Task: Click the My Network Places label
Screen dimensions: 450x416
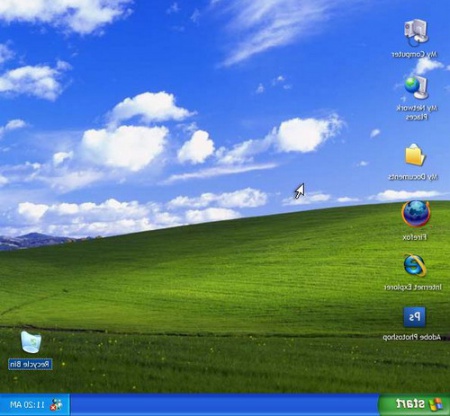Action: pos(417,113)
